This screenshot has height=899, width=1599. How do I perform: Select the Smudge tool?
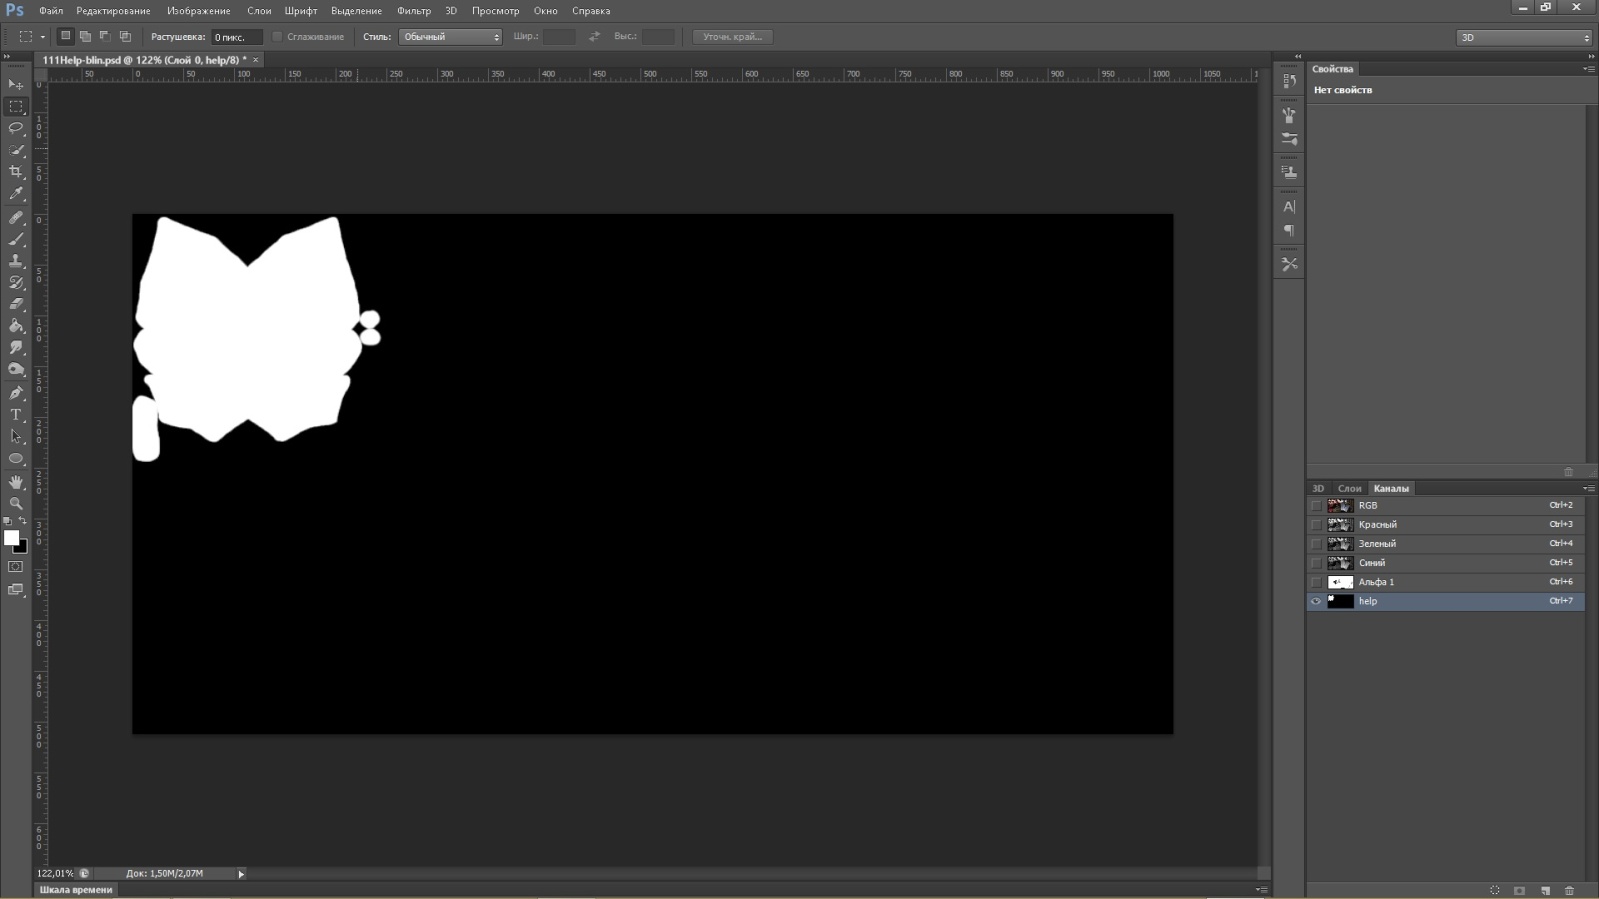point(16,348)
